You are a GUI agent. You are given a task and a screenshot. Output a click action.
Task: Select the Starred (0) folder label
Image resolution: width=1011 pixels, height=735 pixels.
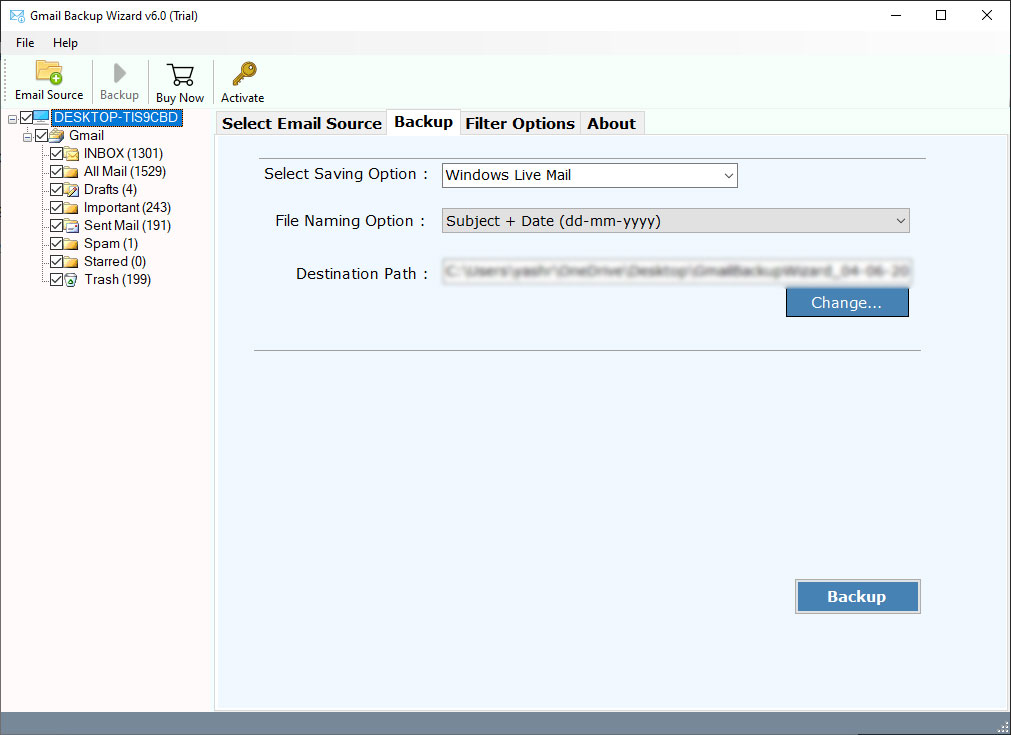coord(115,262)
